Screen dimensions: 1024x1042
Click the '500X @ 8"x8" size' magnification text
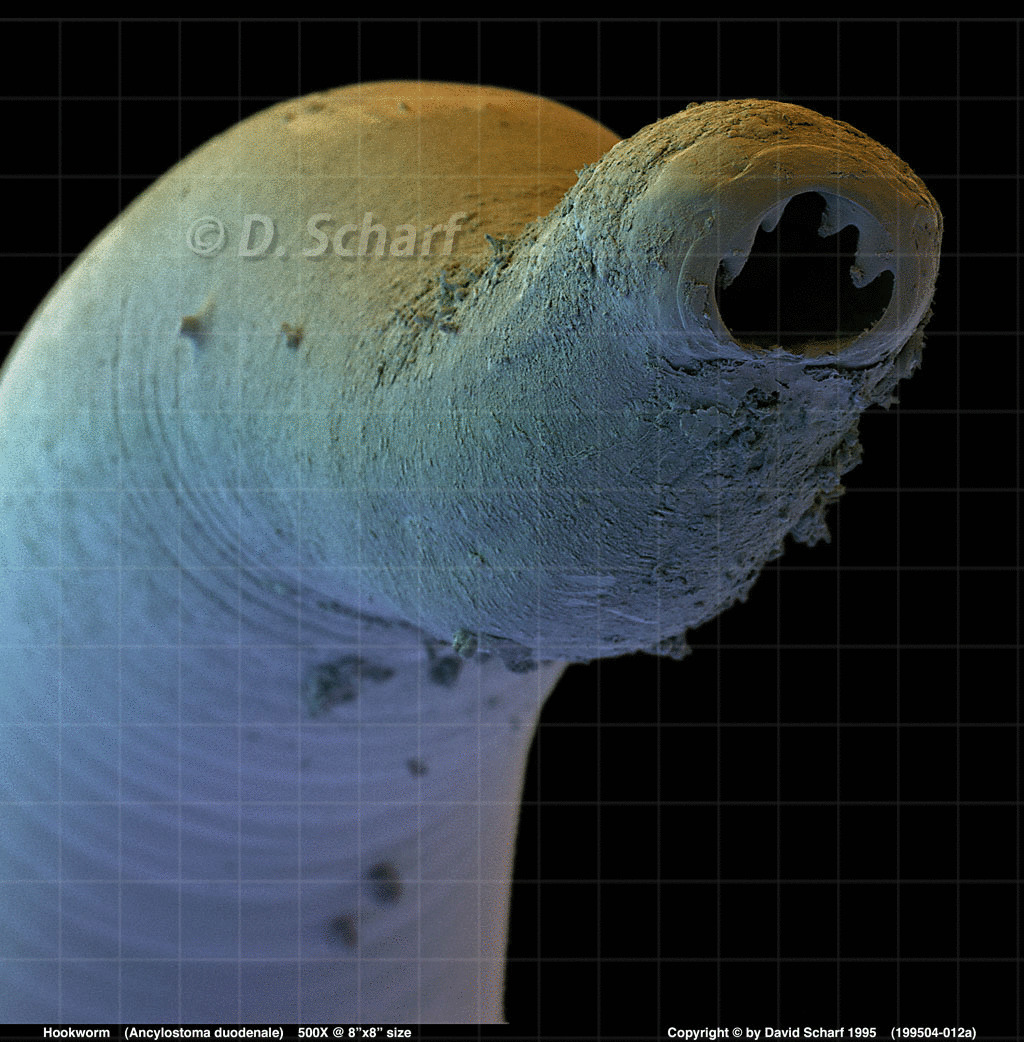pos(354,1033)
